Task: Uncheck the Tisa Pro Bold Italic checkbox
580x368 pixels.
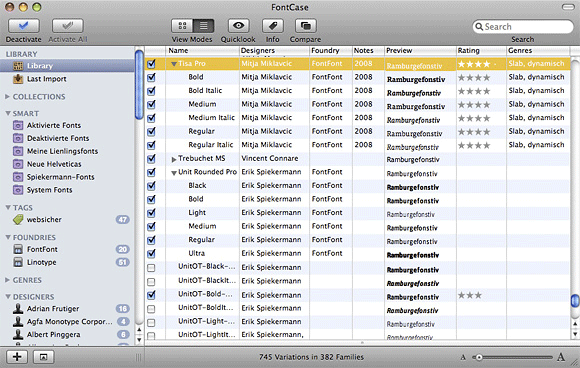Action: click(151, 91)
